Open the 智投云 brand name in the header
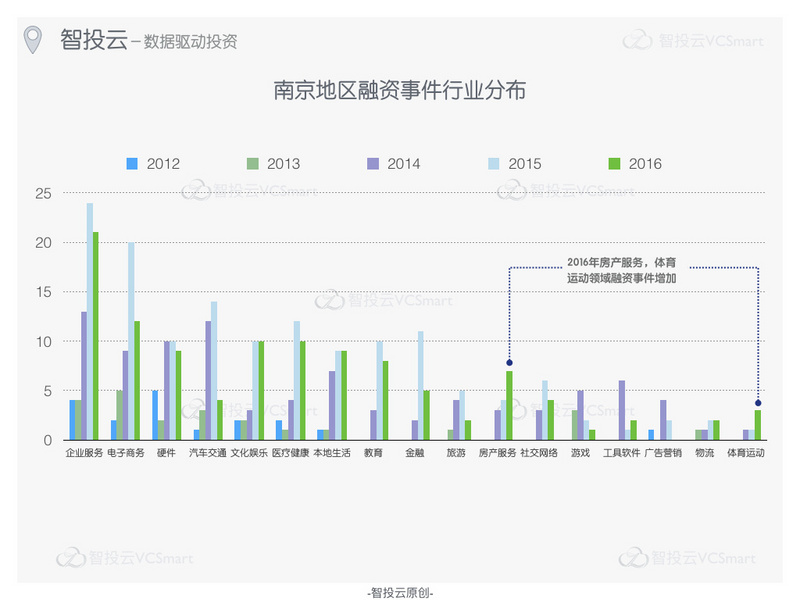This screenshot has height=600, width=800. (x=93, y=40)
